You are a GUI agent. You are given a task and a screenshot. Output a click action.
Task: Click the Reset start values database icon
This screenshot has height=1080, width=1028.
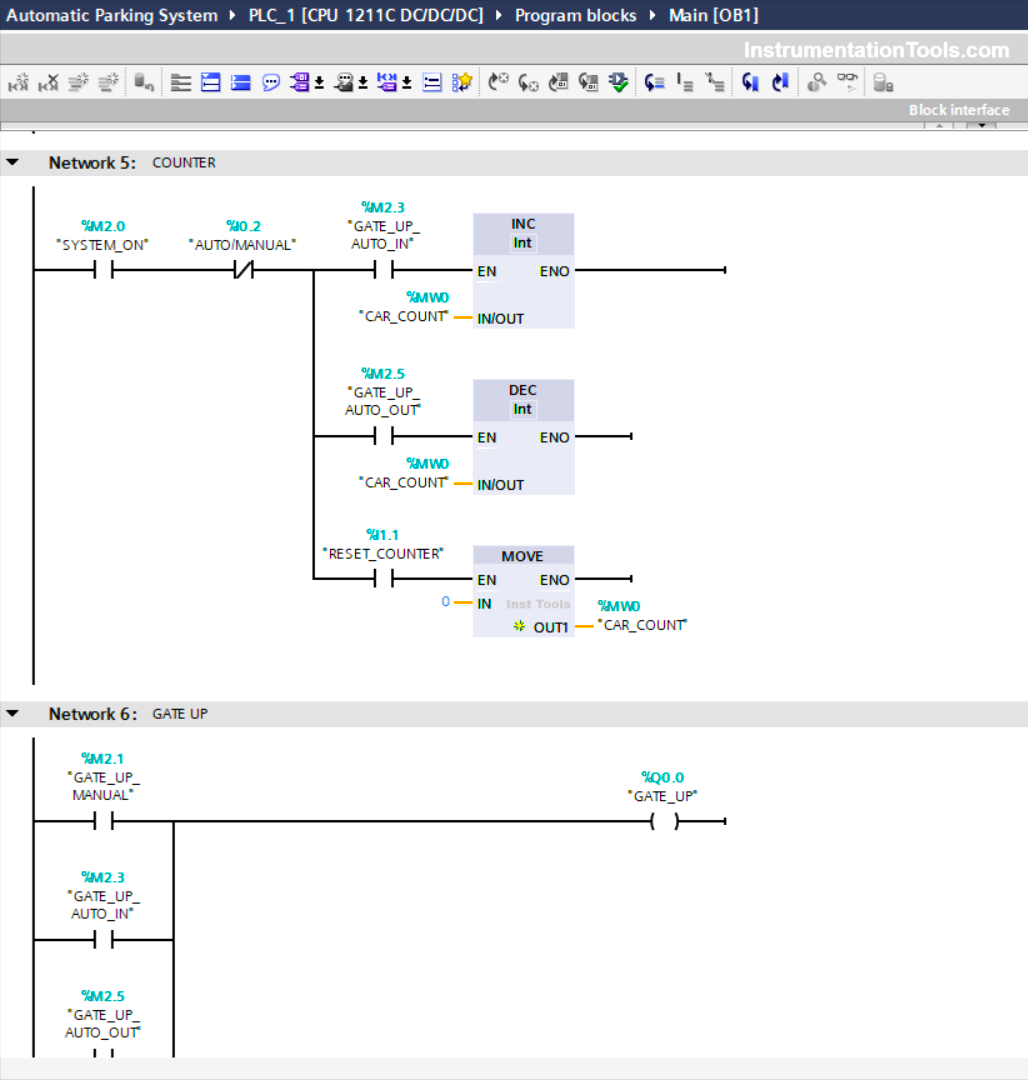click(143, 83)
